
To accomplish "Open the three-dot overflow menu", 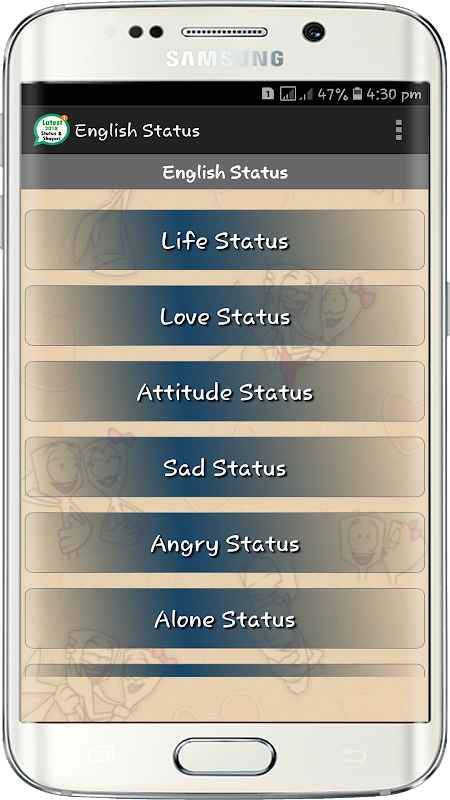I will tap(398, 130).
